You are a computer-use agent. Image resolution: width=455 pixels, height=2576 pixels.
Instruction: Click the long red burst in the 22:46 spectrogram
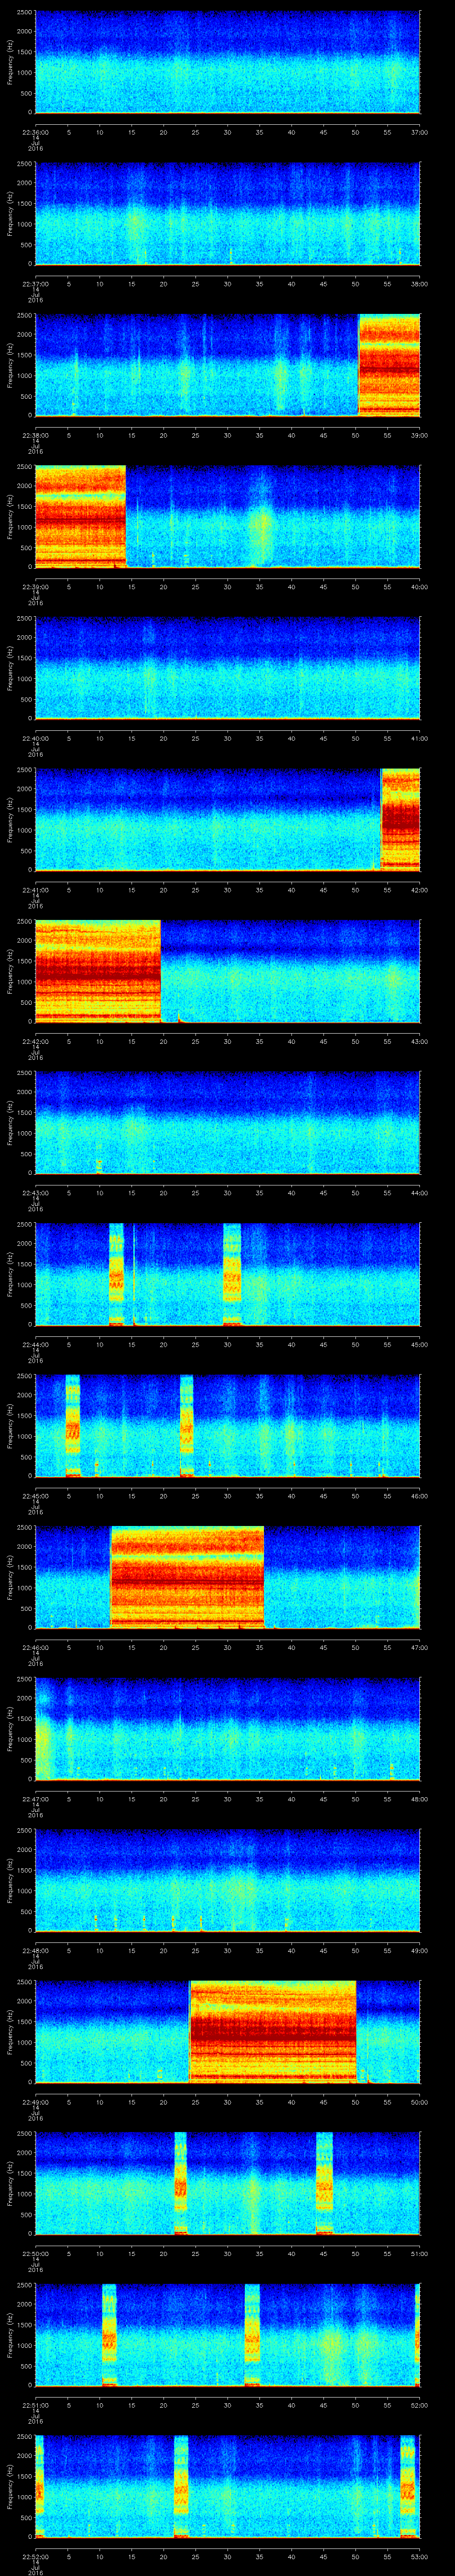(186, 1577)
